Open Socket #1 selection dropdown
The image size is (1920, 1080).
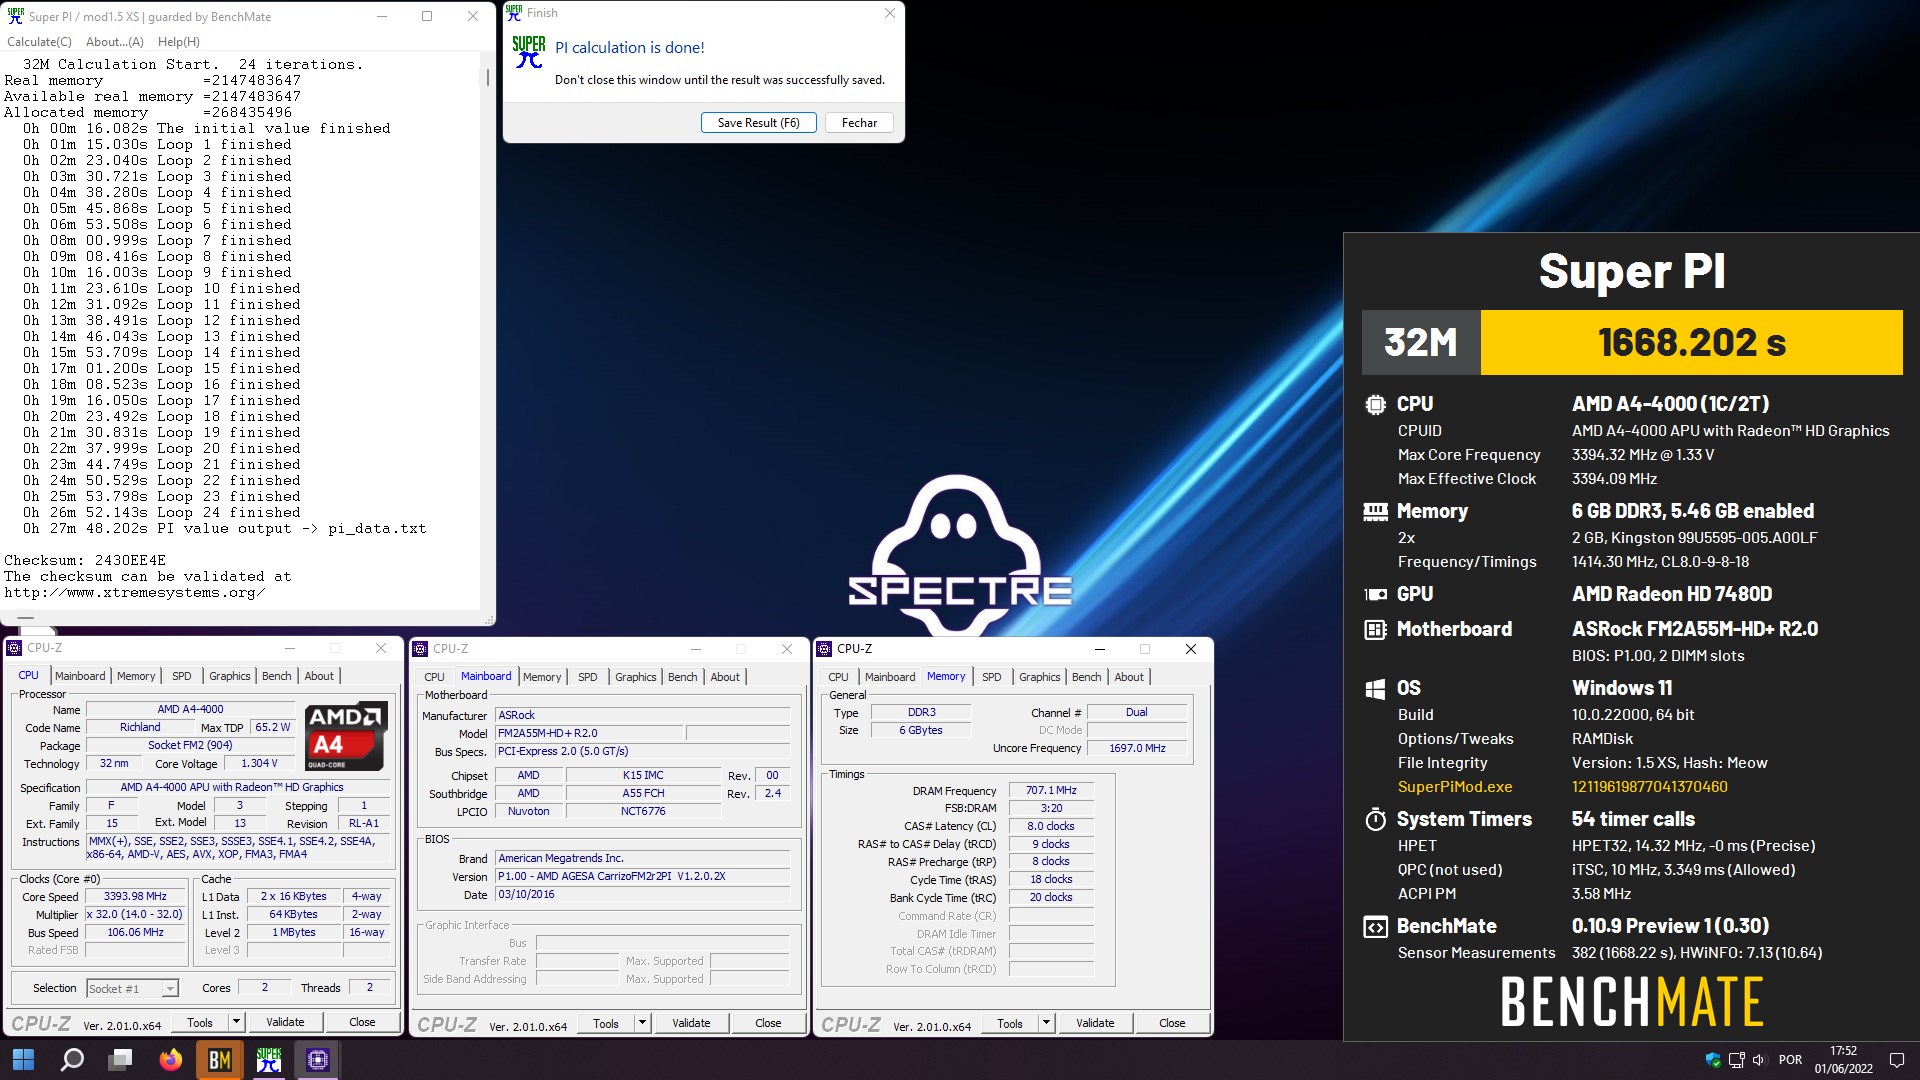coord(132,988)
